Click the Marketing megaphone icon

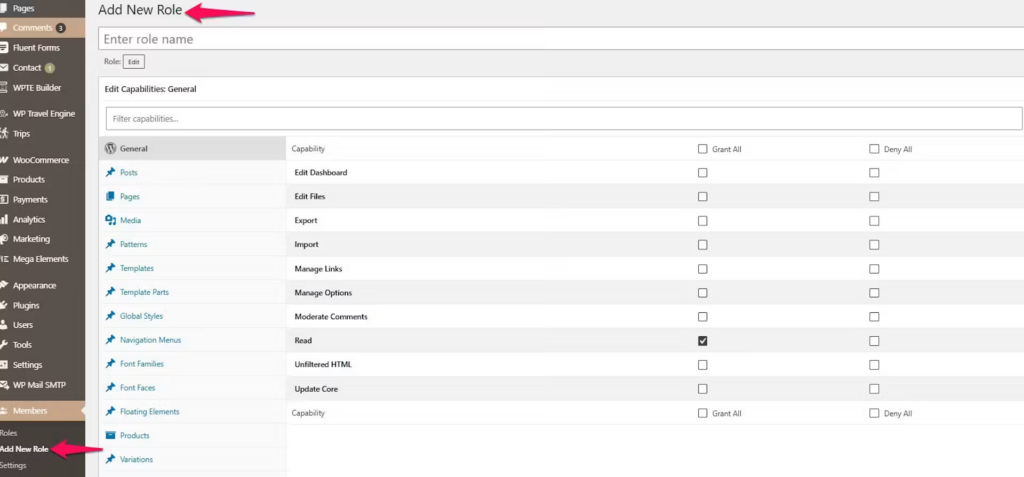[3, 239]
